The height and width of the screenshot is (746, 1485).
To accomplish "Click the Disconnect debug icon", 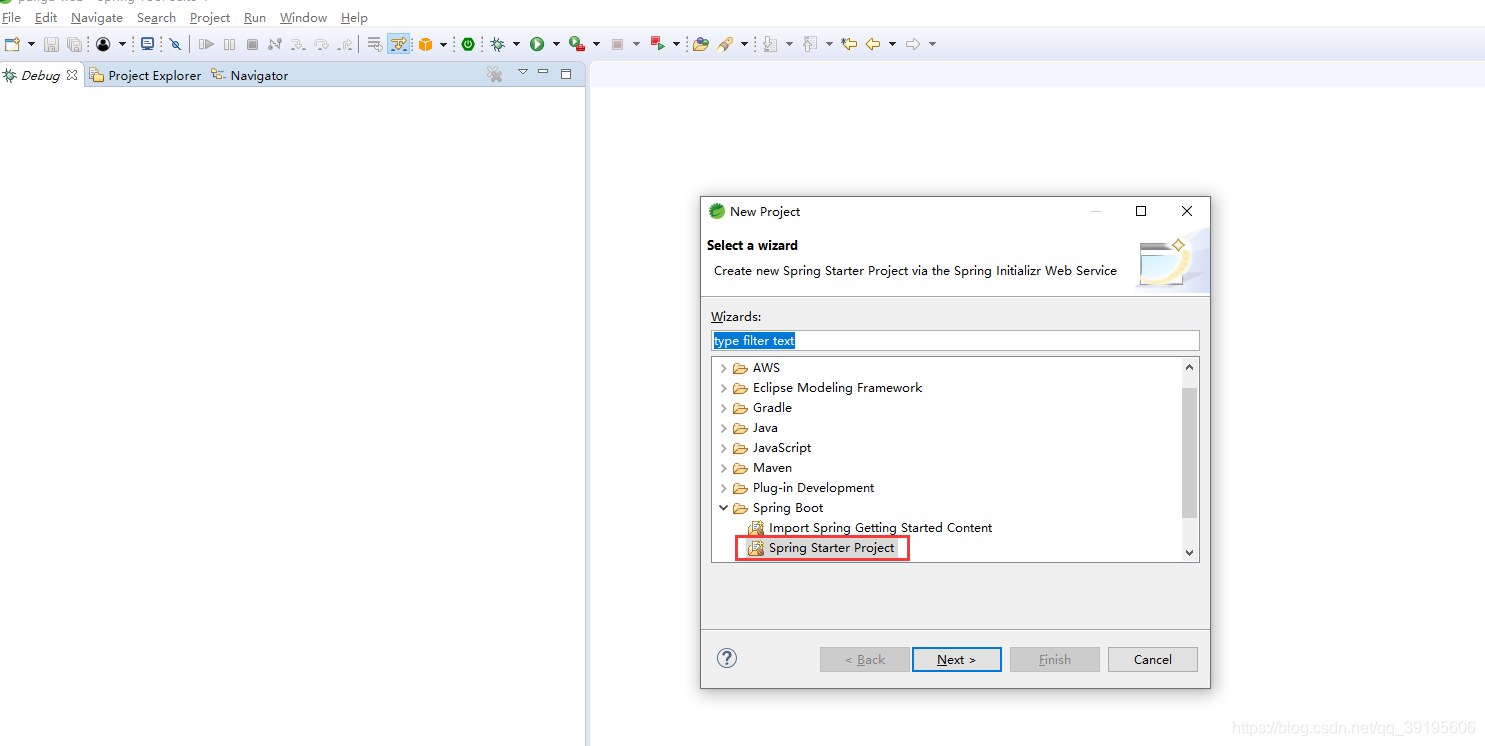I will (x=275, y=44).
